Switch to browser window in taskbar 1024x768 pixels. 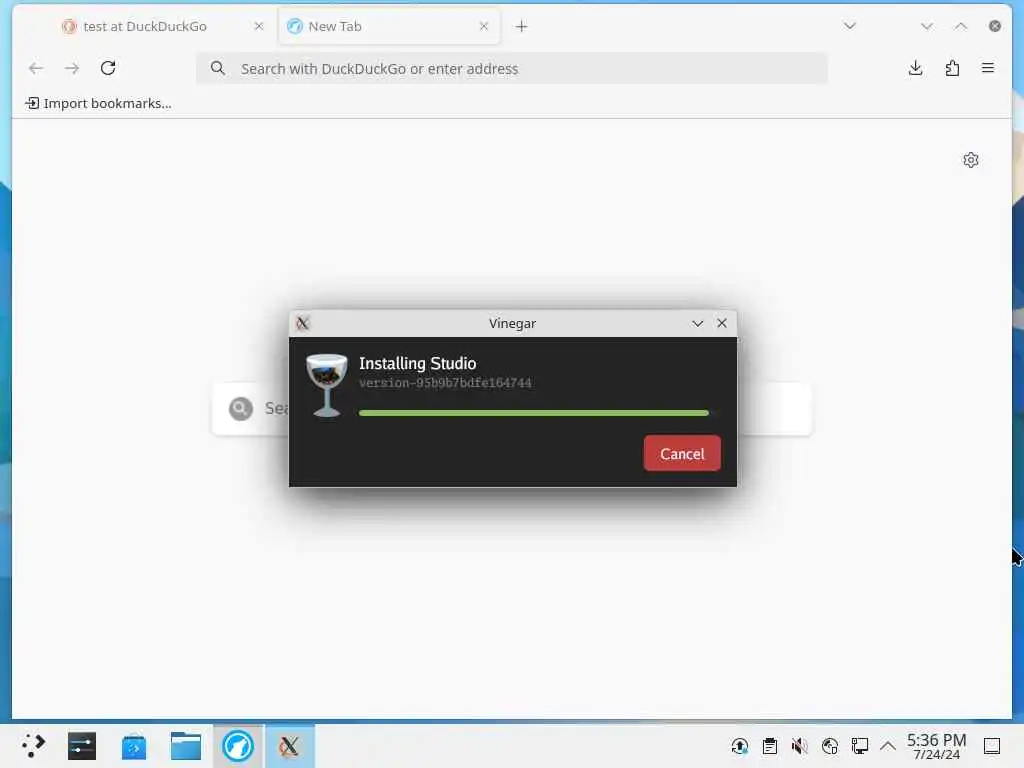coord(238,746)
